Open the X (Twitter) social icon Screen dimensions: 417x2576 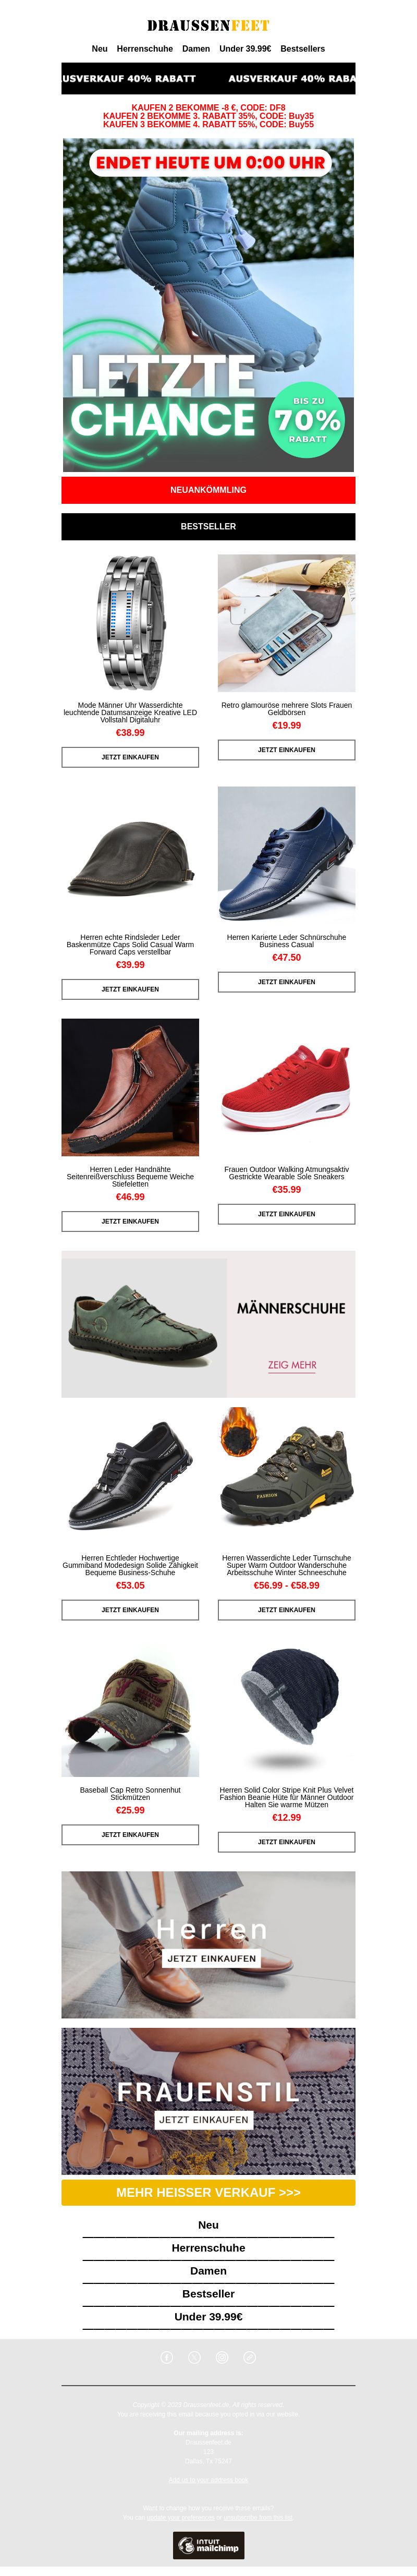click(195, 2357)
